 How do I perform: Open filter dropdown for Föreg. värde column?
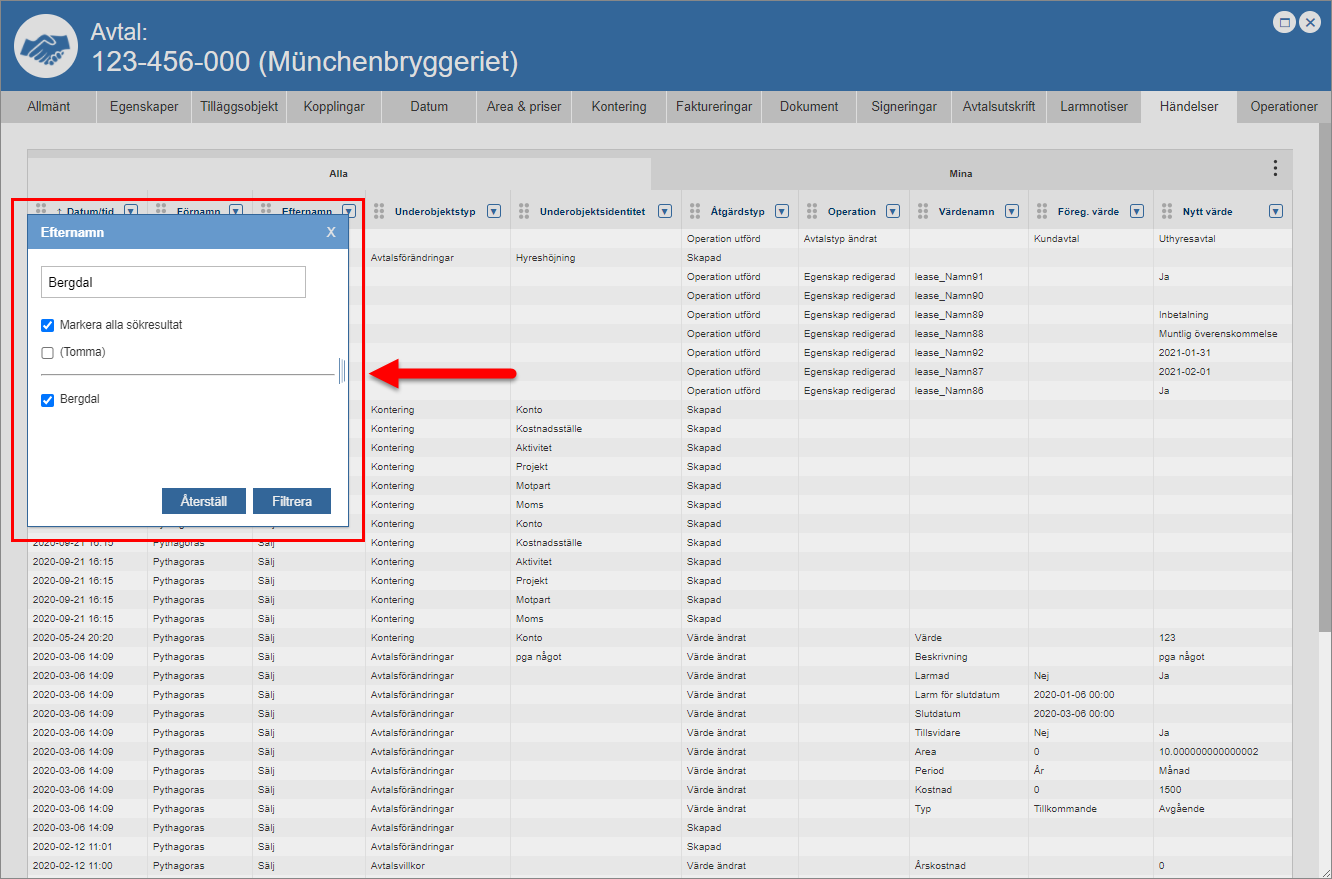(1137, 211)
